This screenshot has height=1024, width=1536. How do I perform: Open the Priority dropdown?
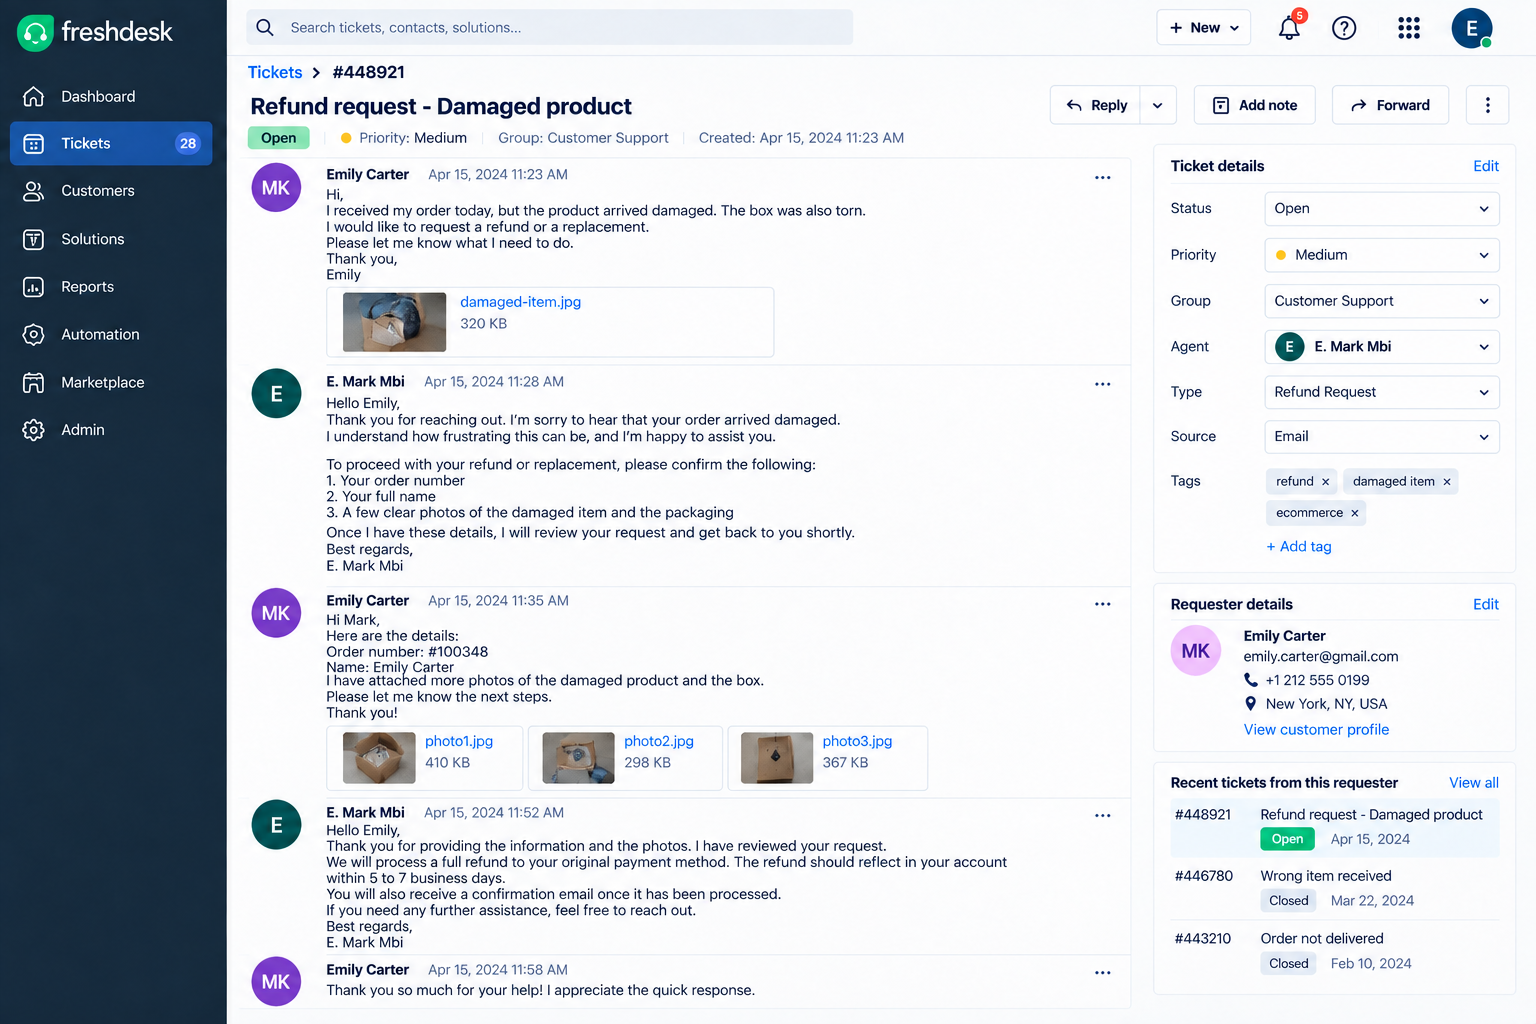[1382, 255]
